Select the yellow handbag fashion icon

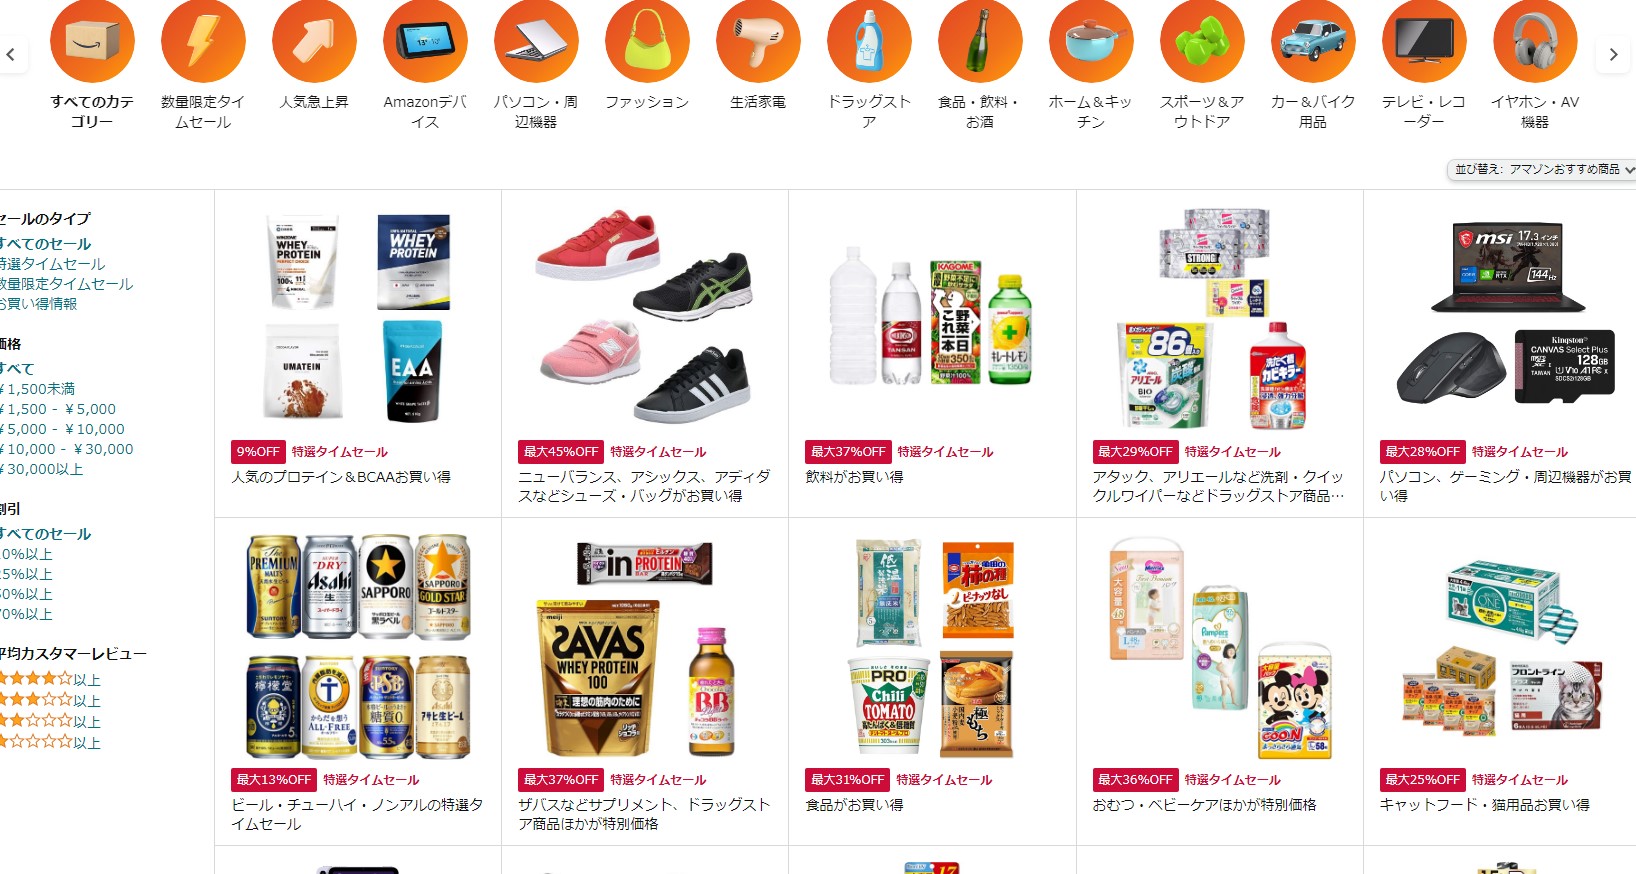tap(647, 41)
